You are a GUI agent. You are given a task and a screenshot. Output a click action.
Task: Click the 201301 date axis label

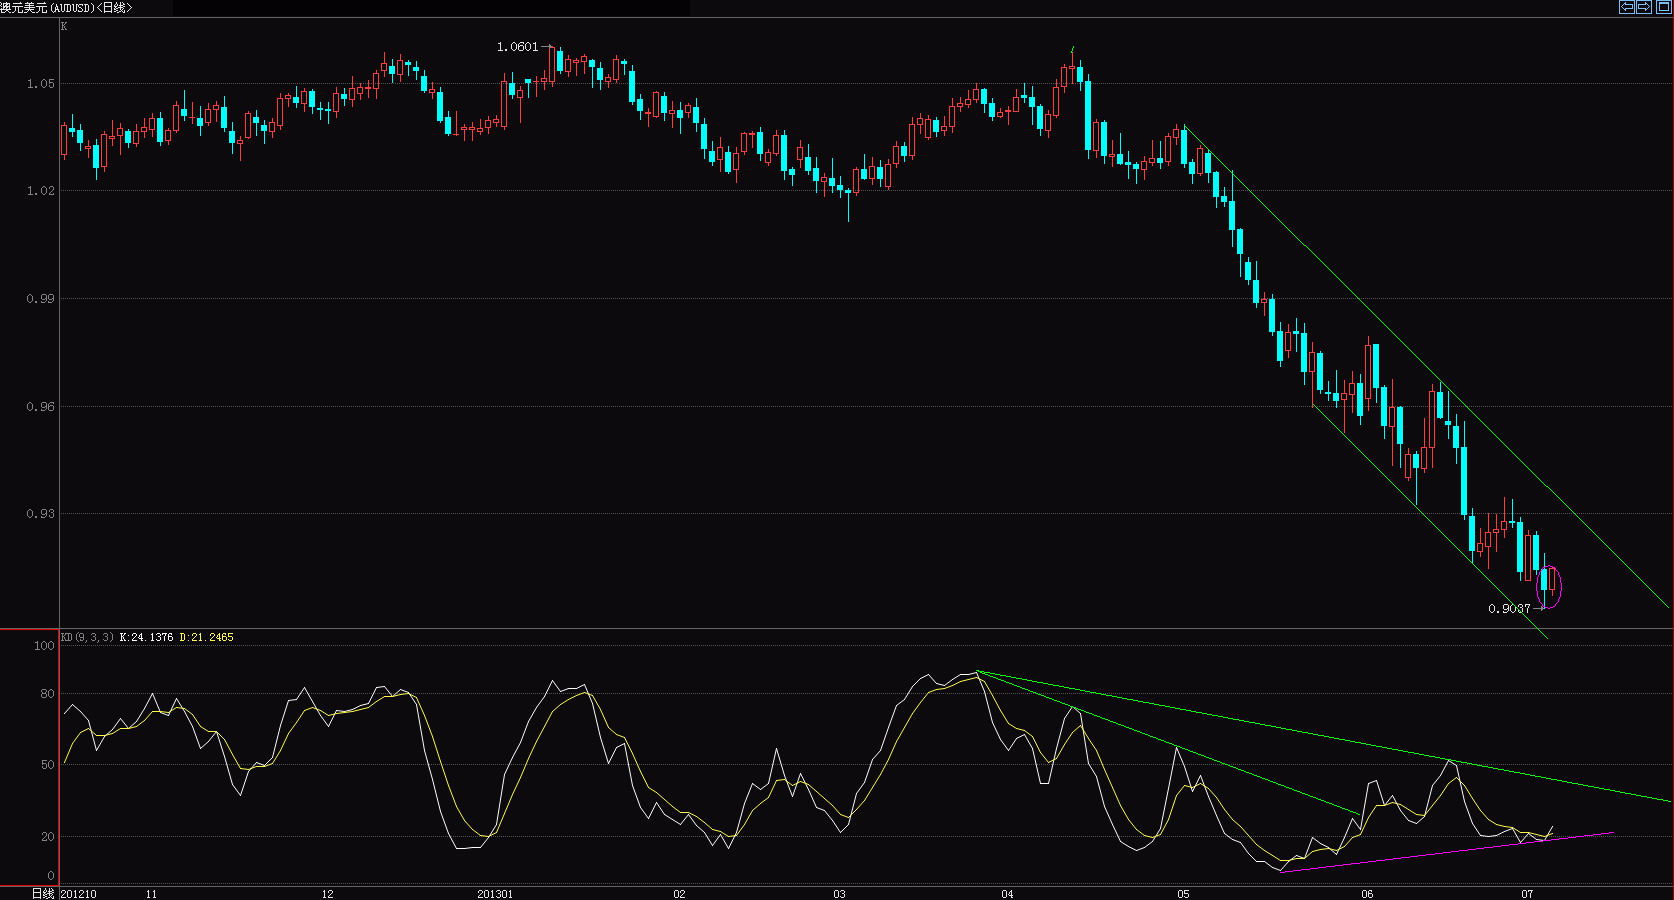(x=495, y=894)
